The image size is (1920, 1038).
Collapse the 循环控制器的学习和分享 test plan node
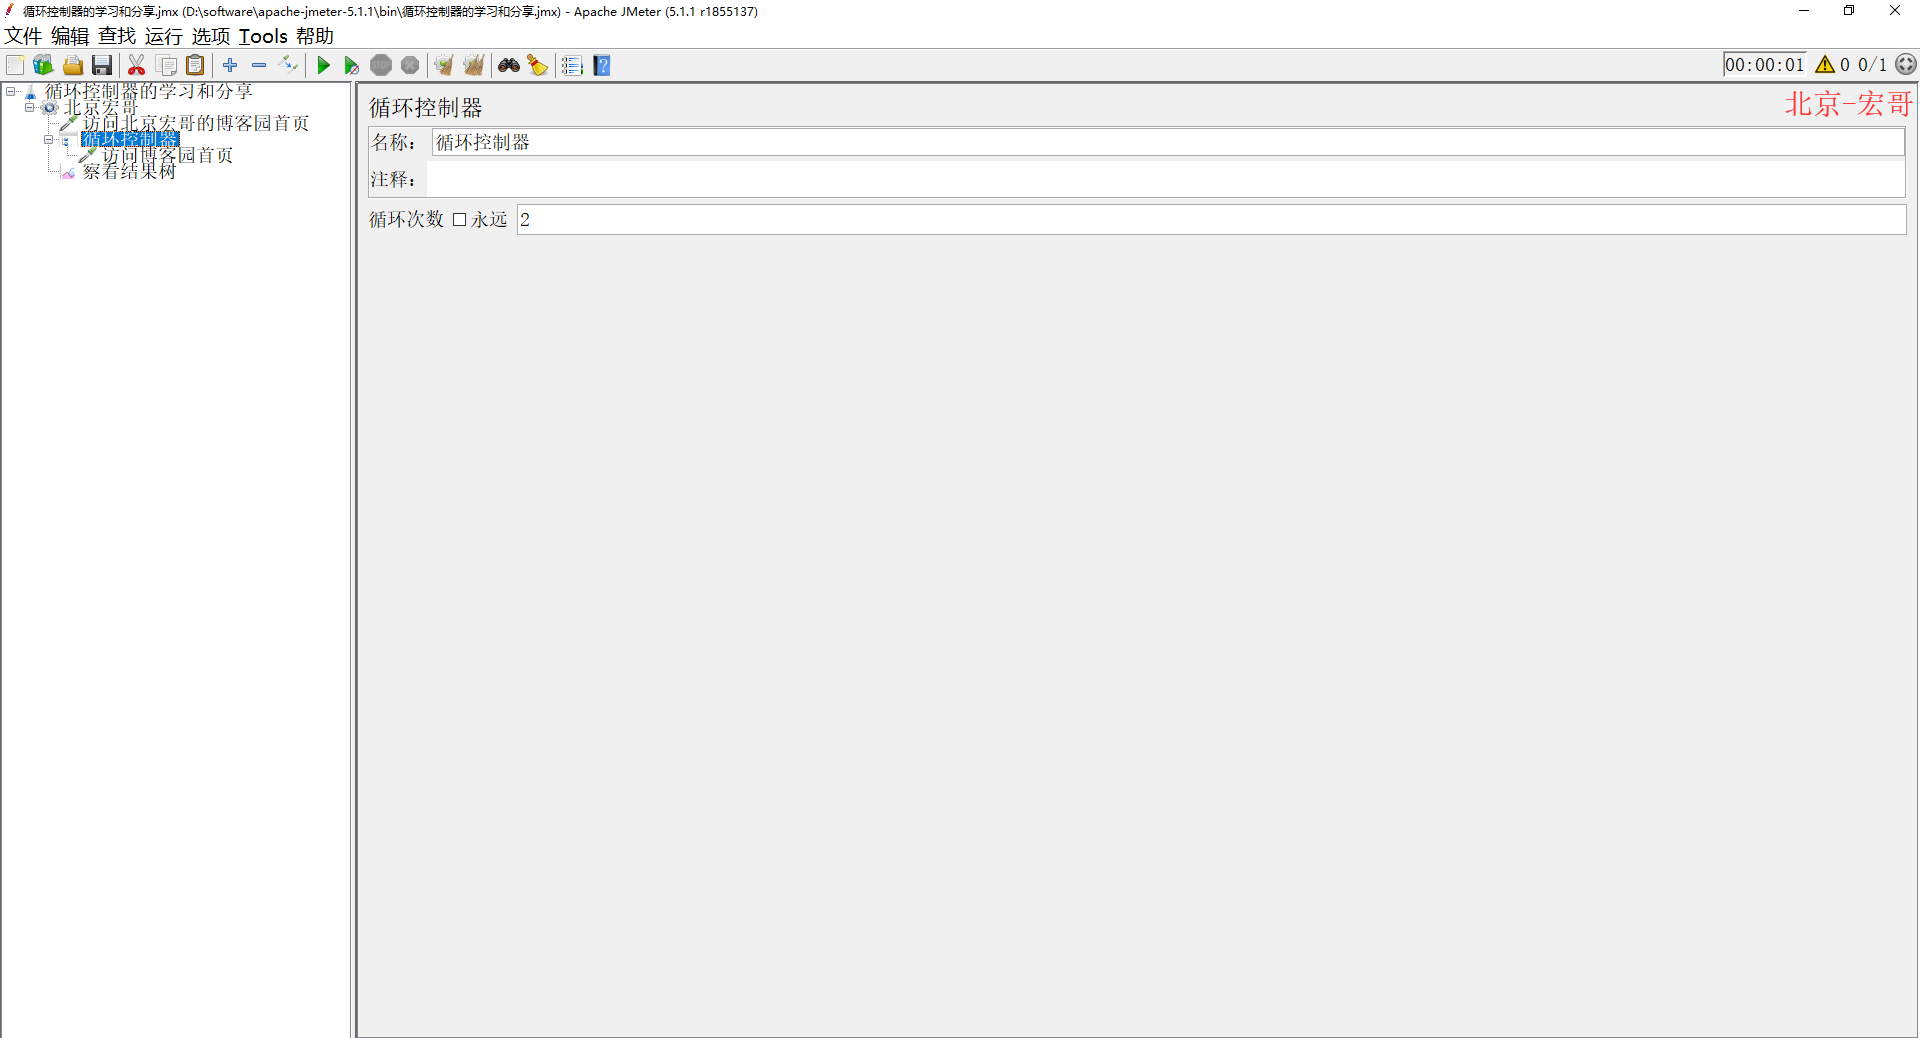(x=11, y=91)
